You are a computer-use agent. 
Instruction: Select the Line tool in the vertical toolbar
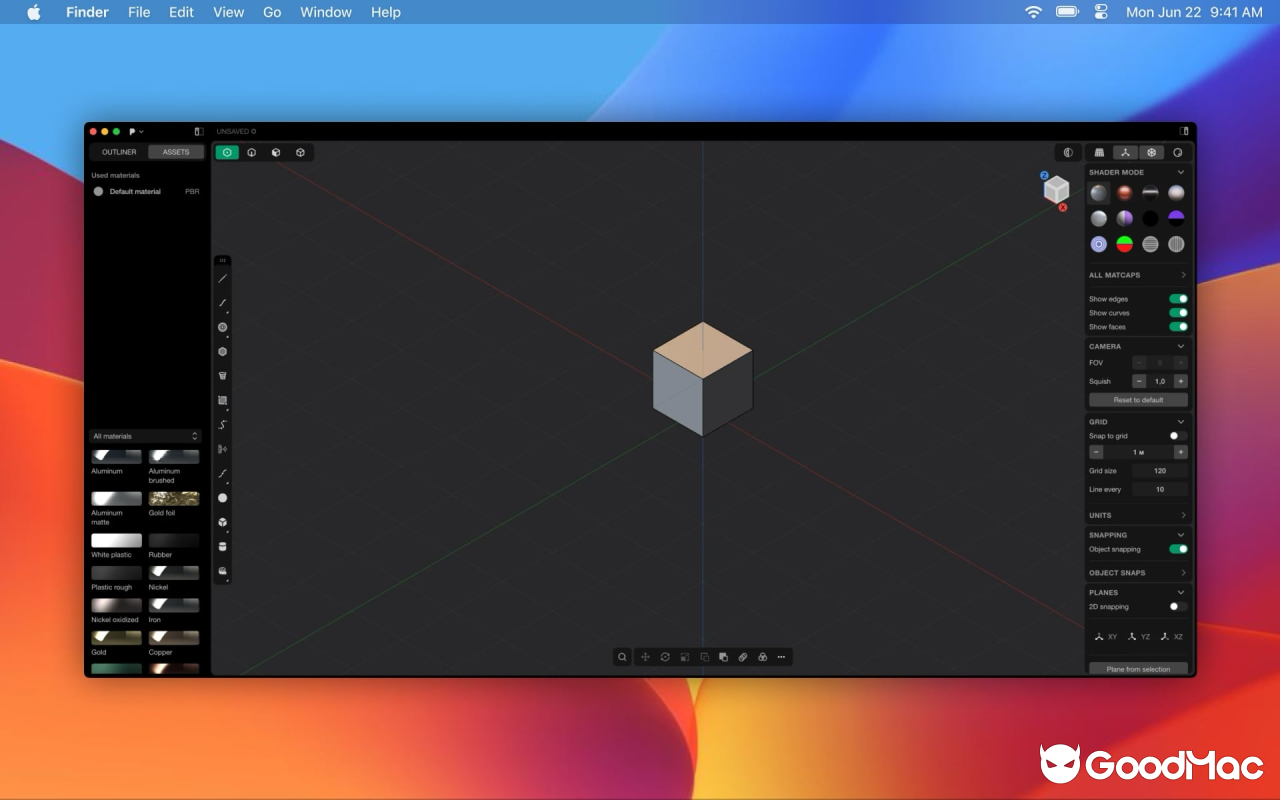coord(222,279)
